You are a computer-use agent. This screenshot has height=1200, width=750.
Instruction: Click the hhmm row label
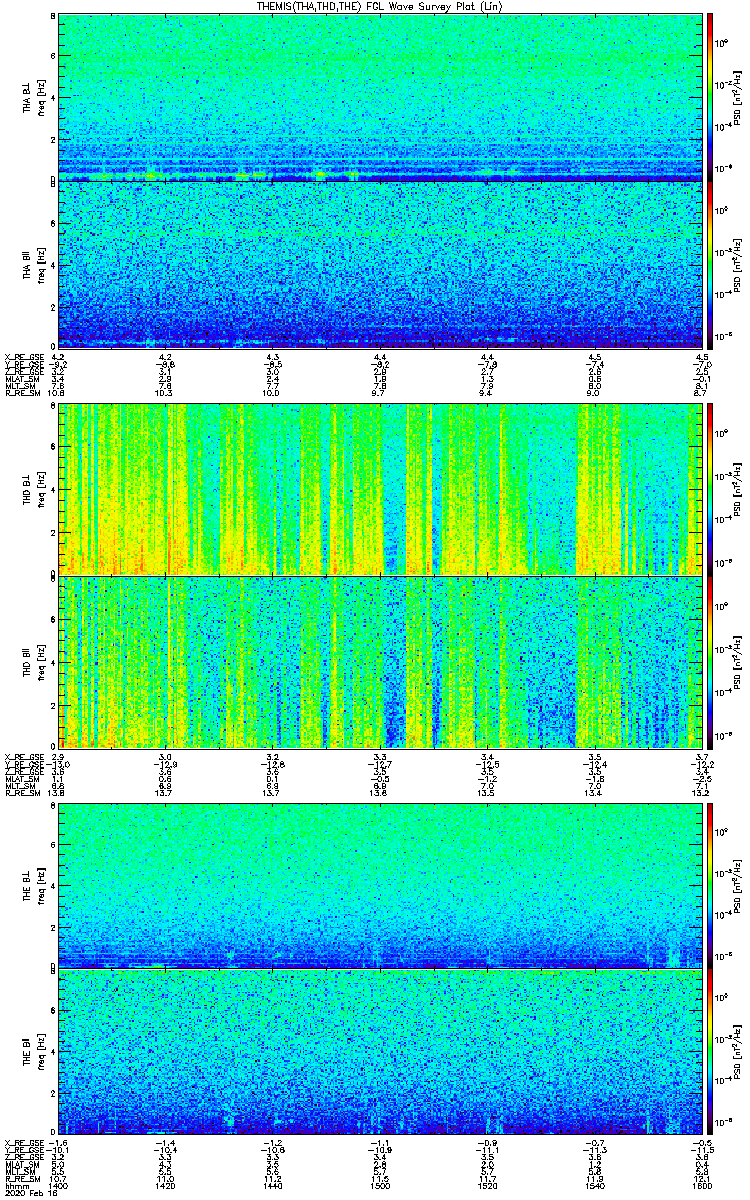click(x=15, y=1186)
